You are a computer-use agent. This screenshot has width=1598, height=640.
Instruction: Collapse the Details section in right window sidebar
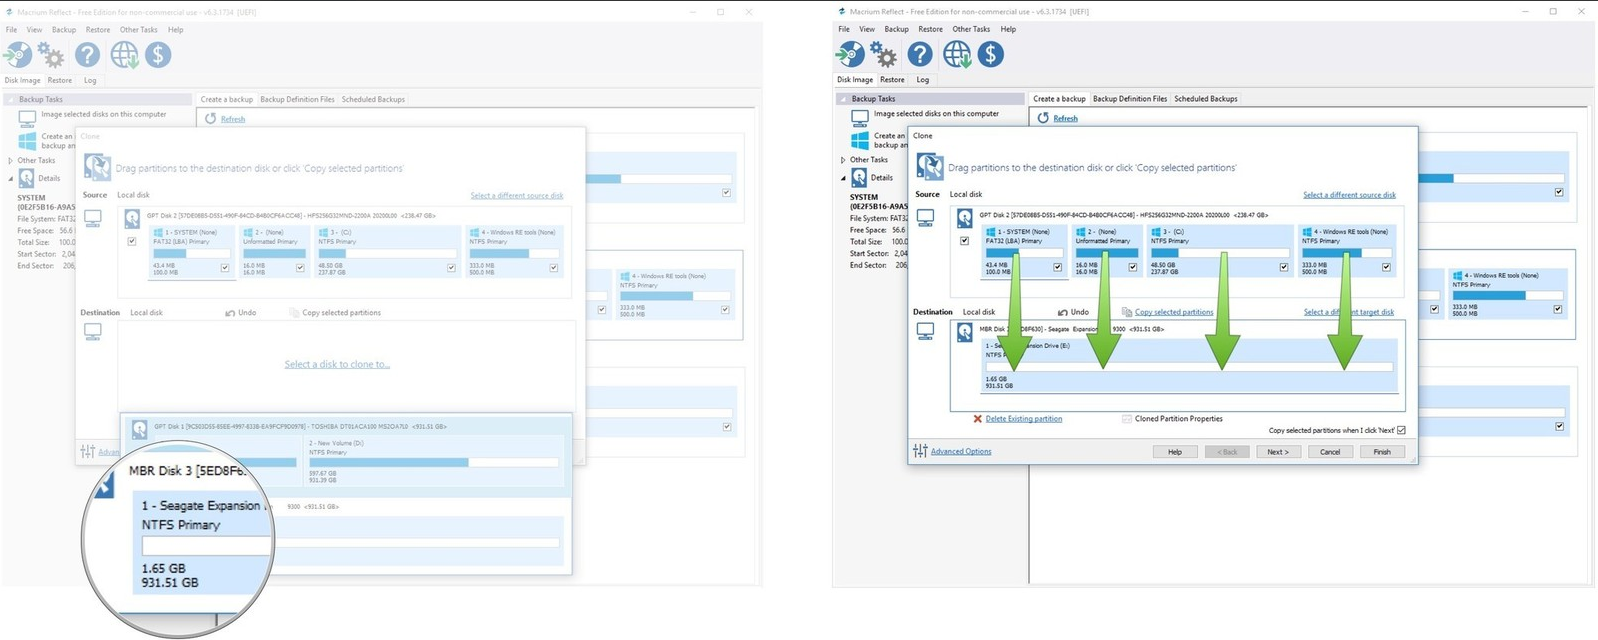[843, 178]
